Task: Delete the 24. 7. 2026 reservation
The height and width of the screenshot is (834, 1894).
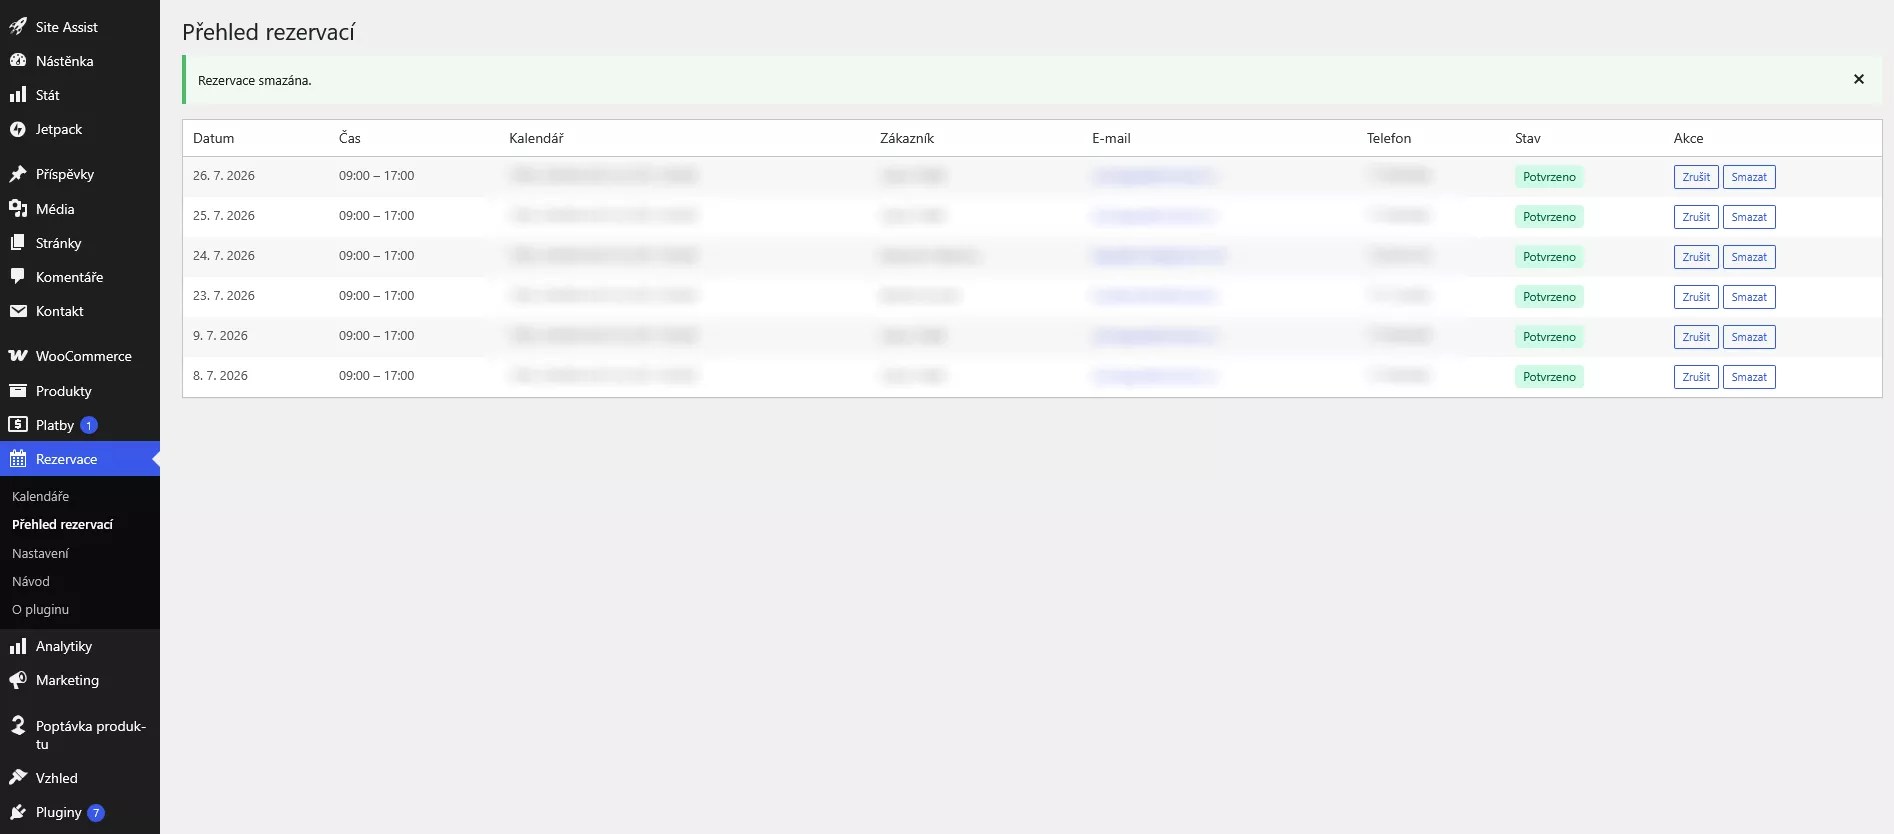Action: [1749, 257]
